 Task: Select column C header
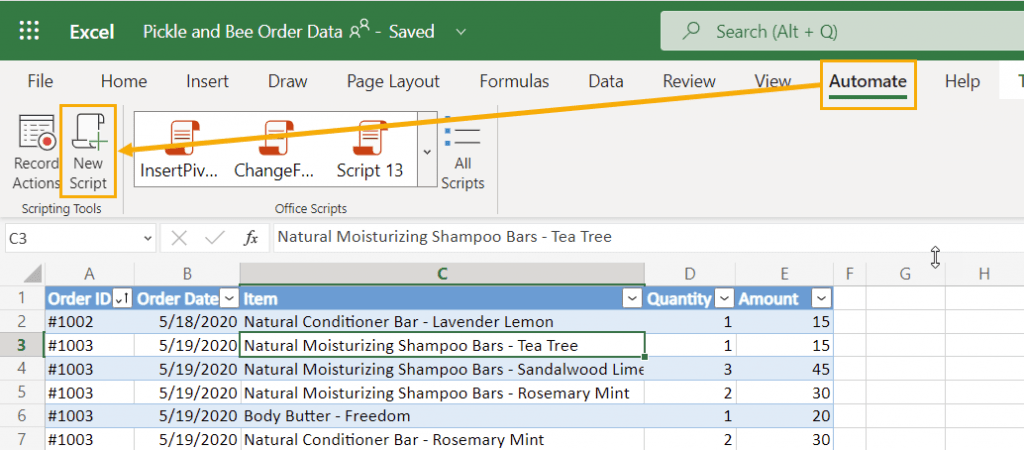click(x=442, y=274)
